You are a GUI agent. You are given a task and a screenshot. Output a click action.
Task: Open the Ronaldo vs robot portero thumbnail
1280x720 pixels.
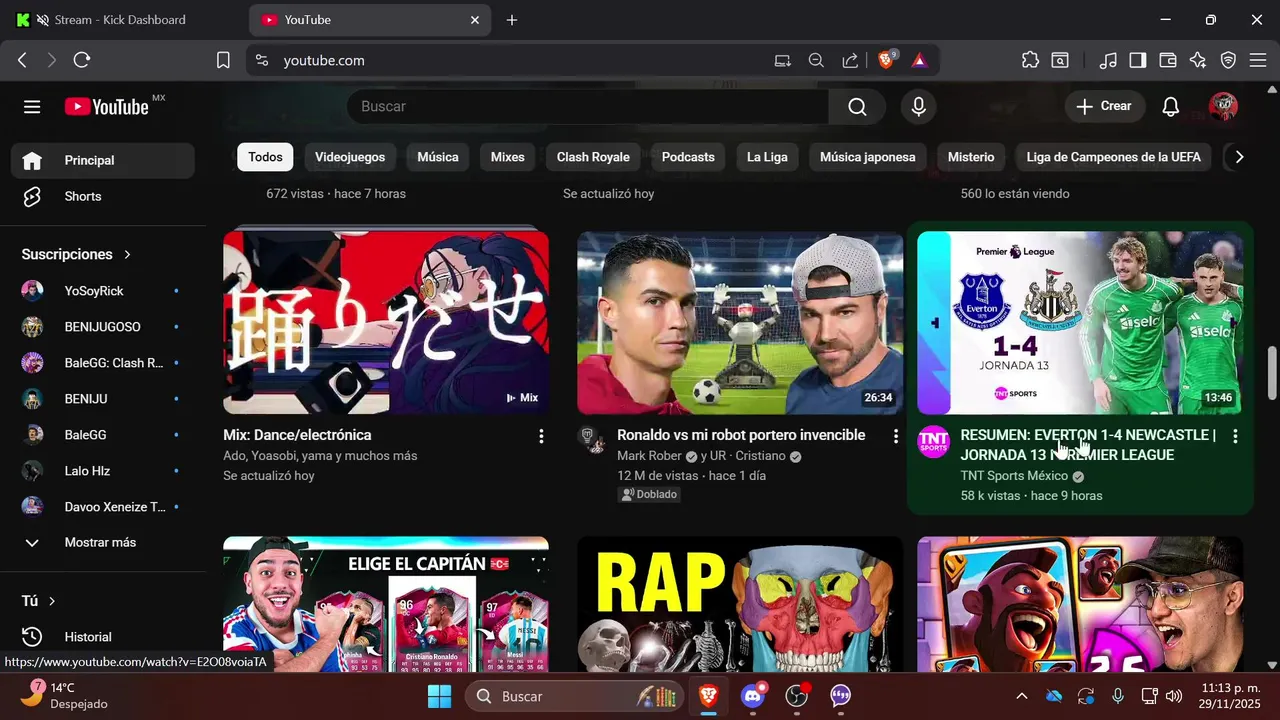[740, 322]
